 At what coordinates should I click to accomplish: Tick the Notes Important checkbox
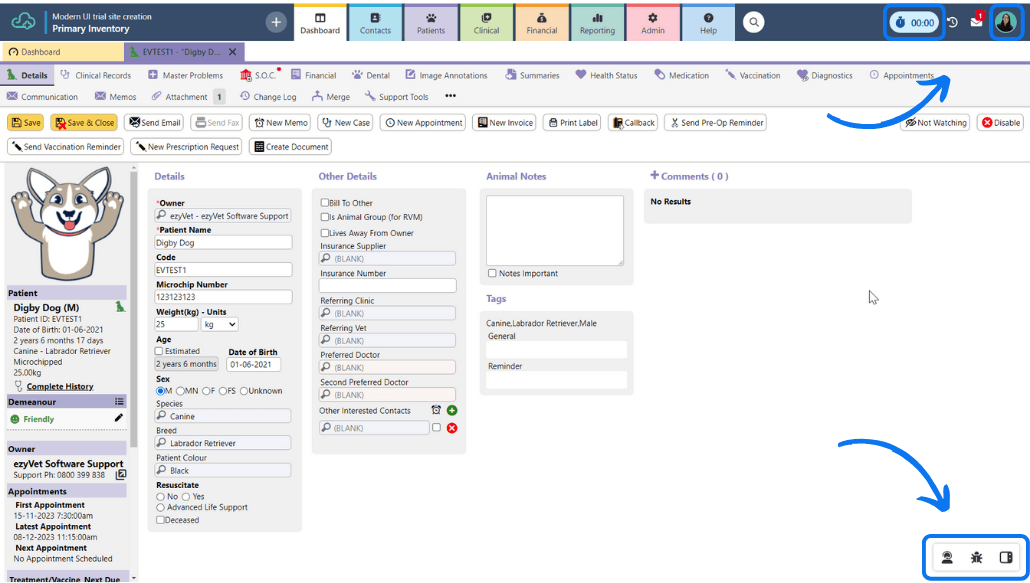492,273
